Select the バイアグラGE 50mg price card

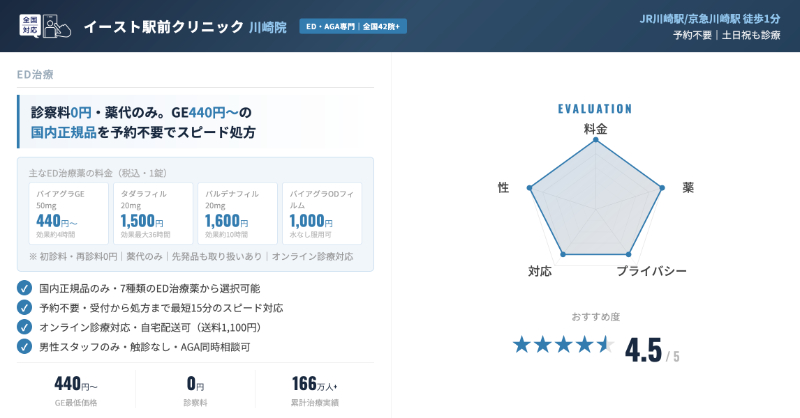[70, 213]
